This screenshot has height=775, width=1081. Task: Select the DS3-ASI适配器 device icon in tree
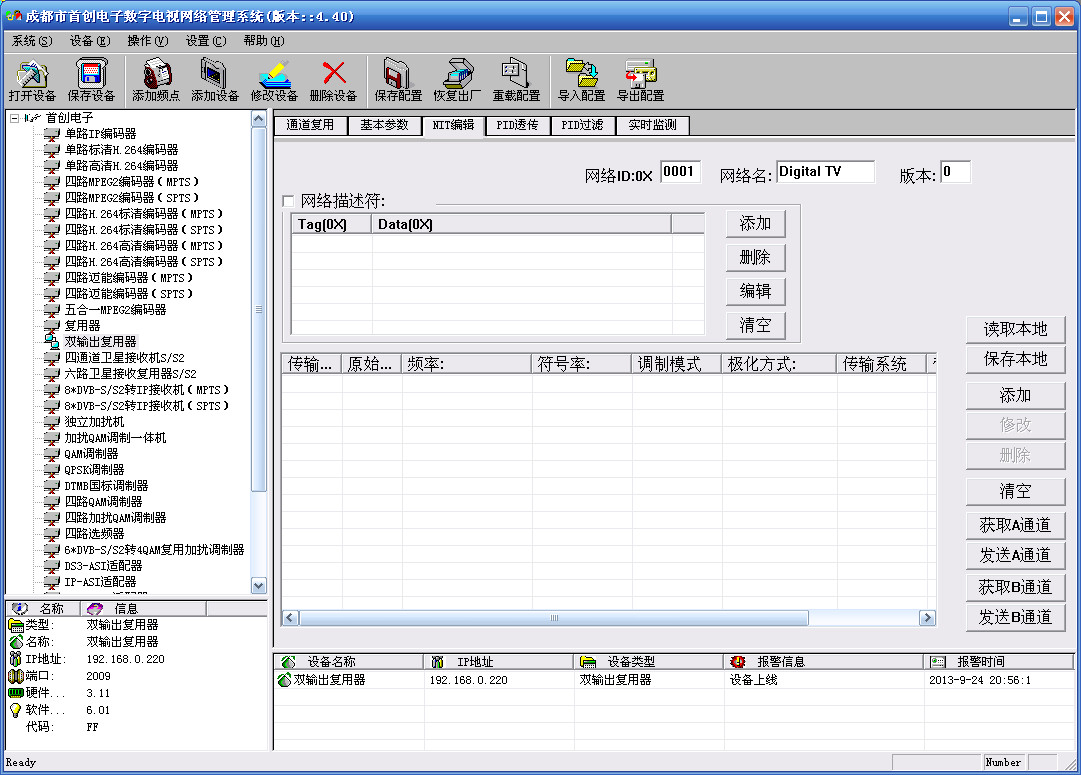52,565
